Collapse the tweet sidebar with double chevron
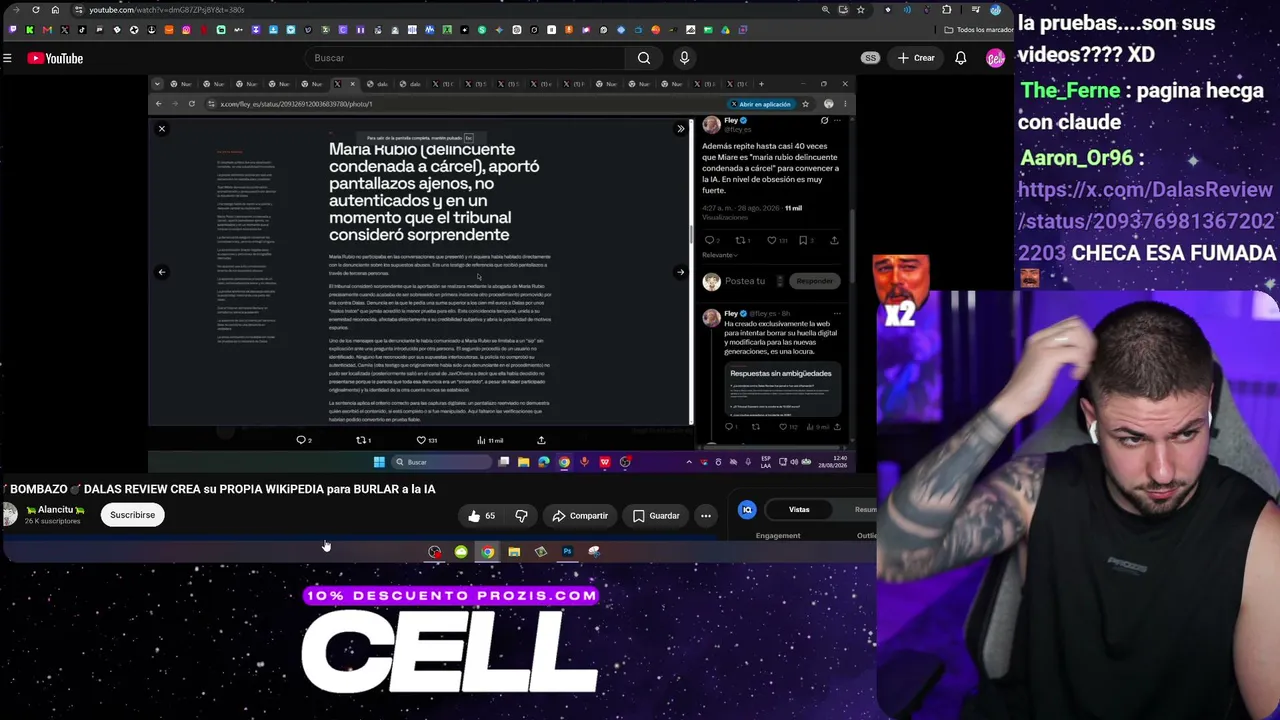Viewport: 1280px width, 720px height. click(x=681, y=129)
